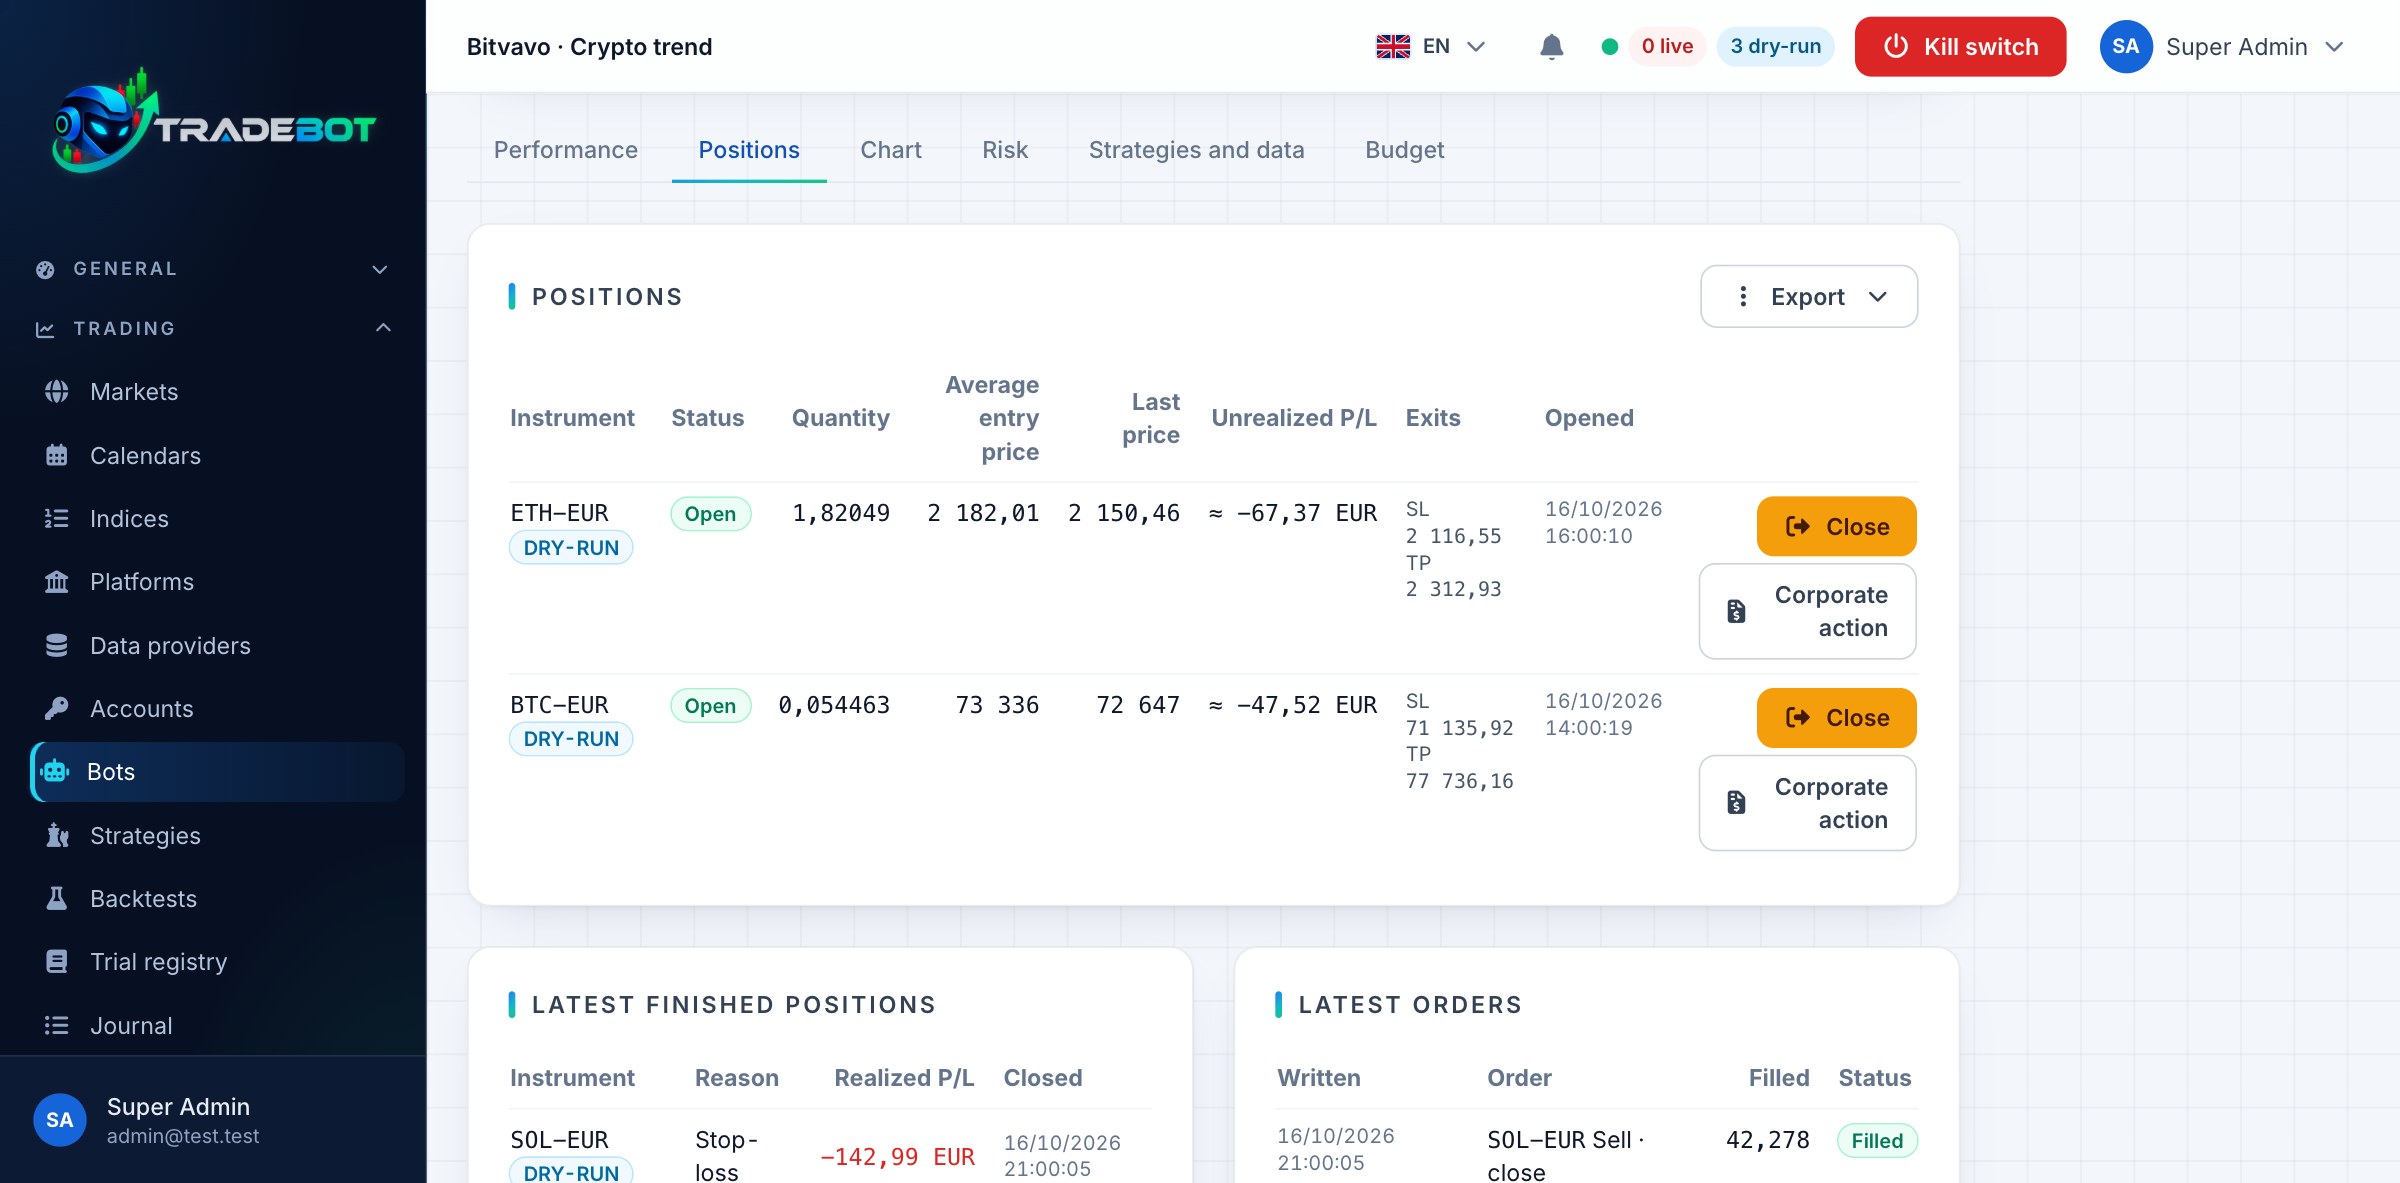Click the Journal list icon

[57, 1025]
